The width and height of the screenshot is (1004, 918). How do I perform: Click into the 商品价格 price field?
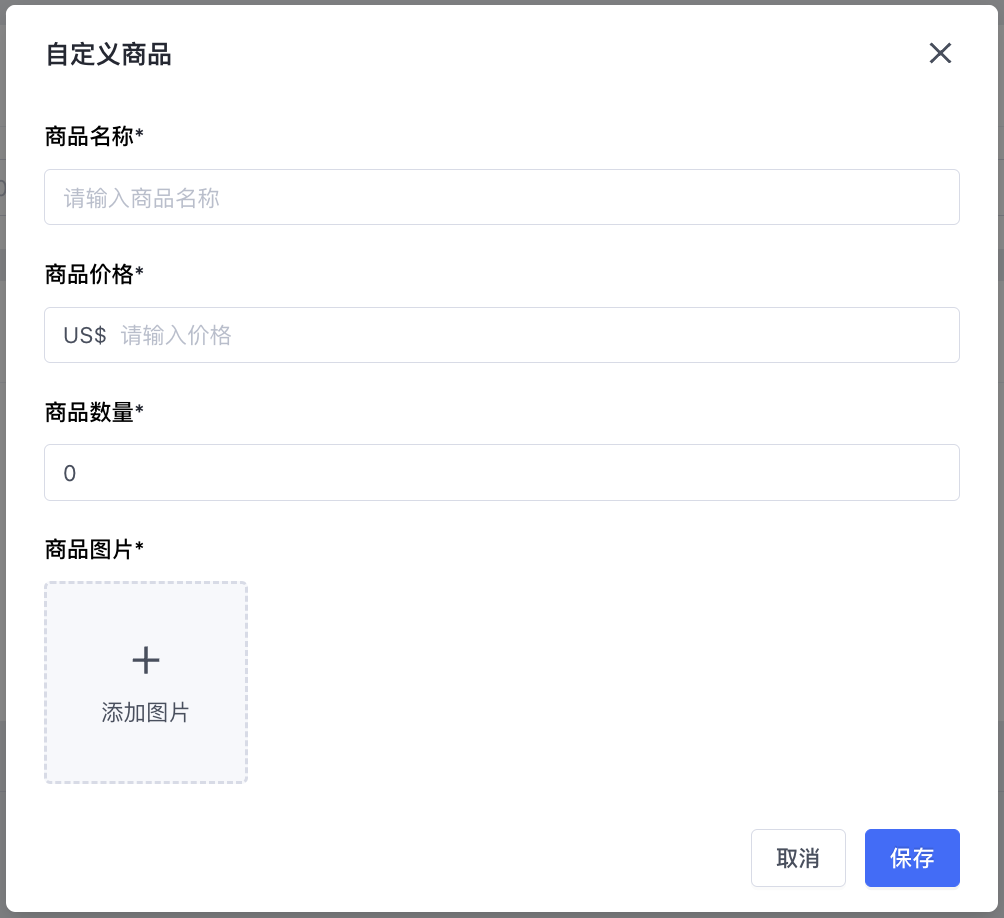point(538,335)
